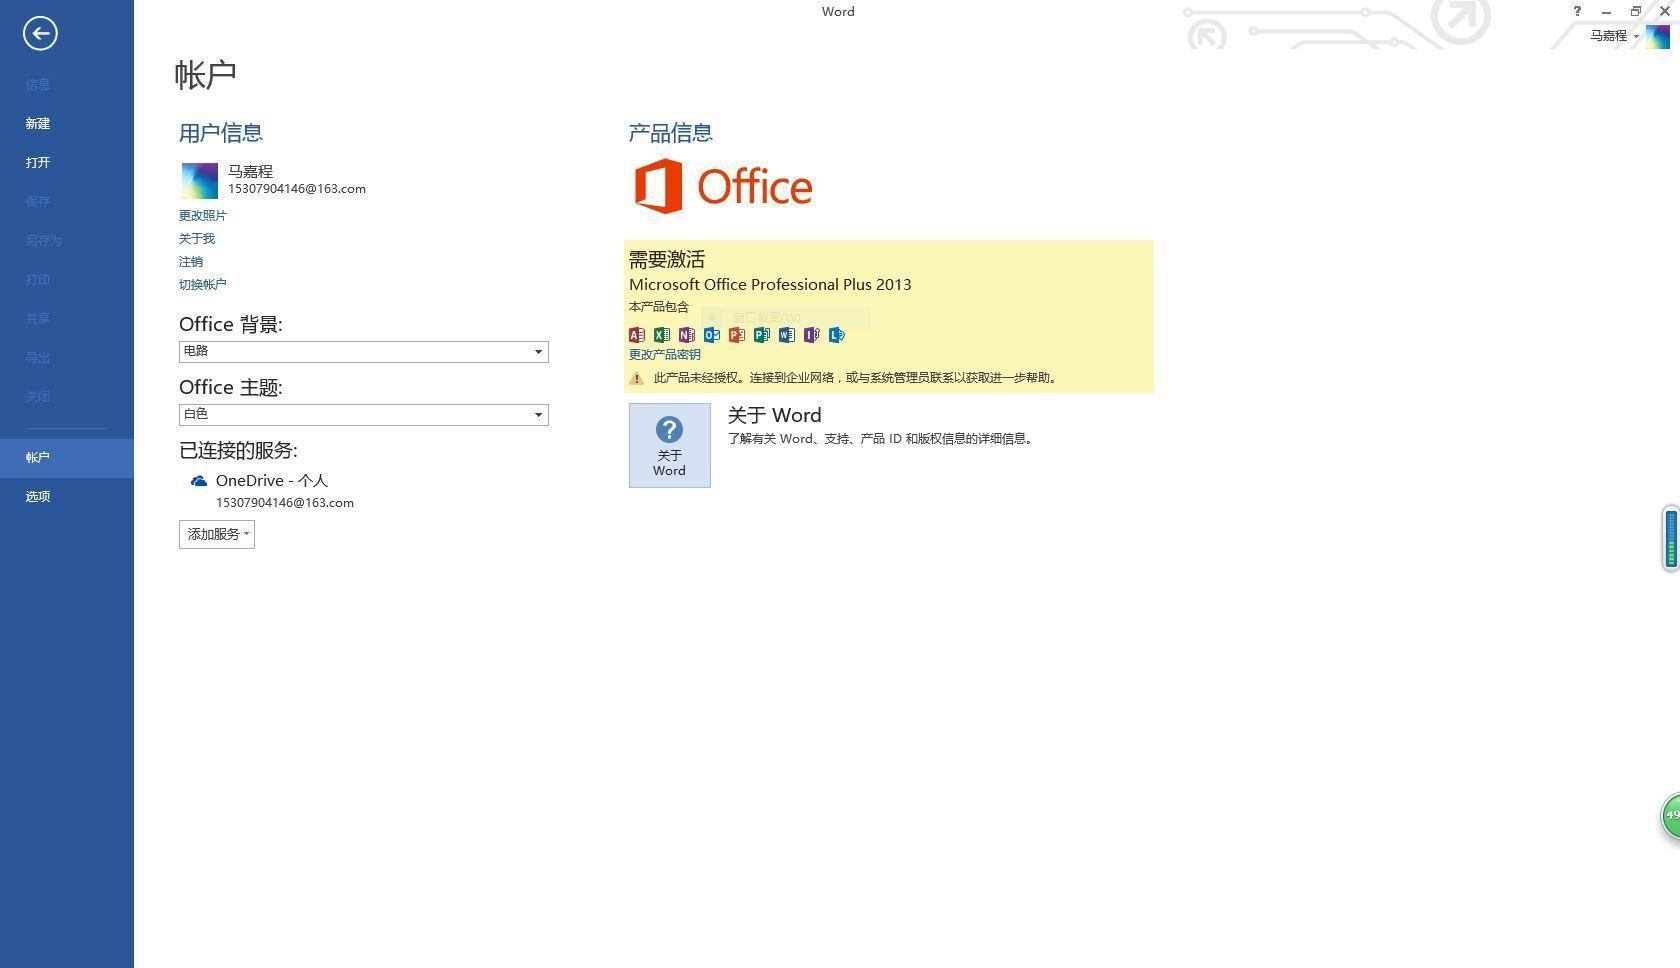The width and height of the screenshot is (1680, 968).
Task: Open the Office 背景 dropdown
Action: pyautogui.click(x=364, y=352)
